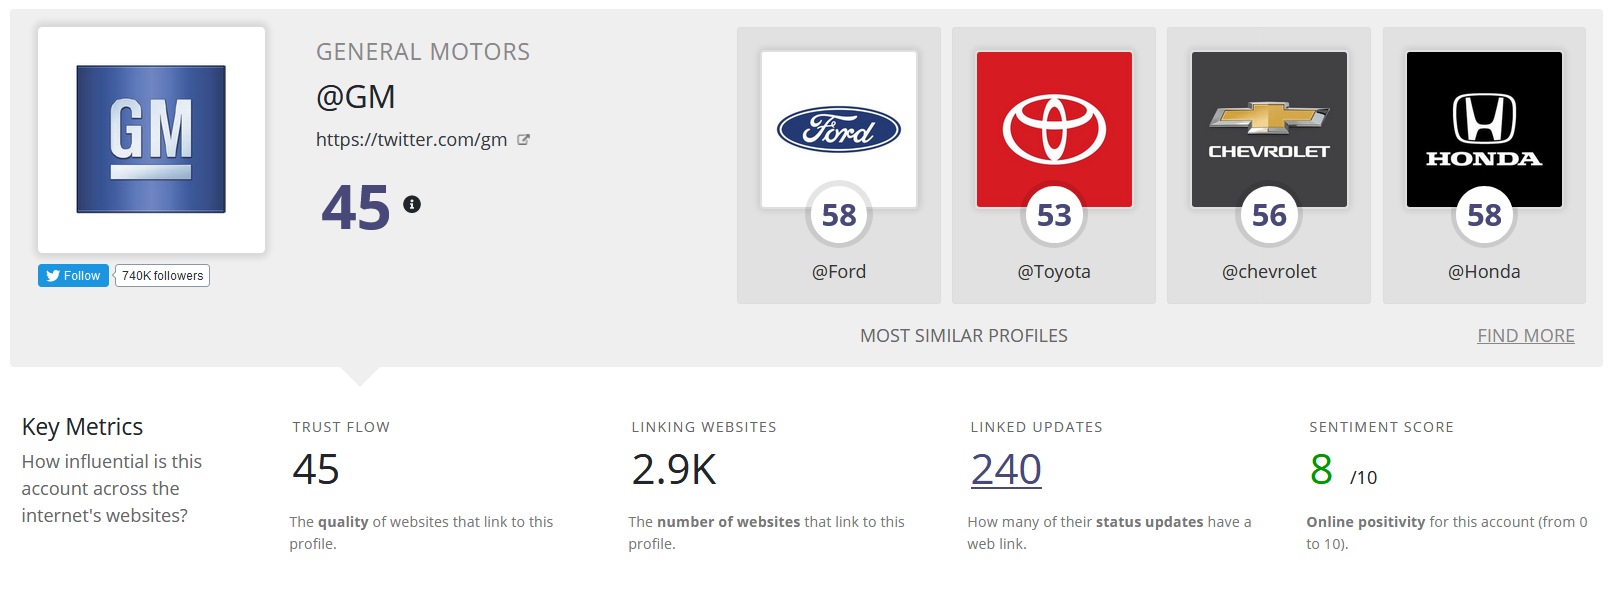The height and width of the screenshot is (594, 1613).
Task: Select the Ford logo thumbnail
Action: [x=839, y=130]
